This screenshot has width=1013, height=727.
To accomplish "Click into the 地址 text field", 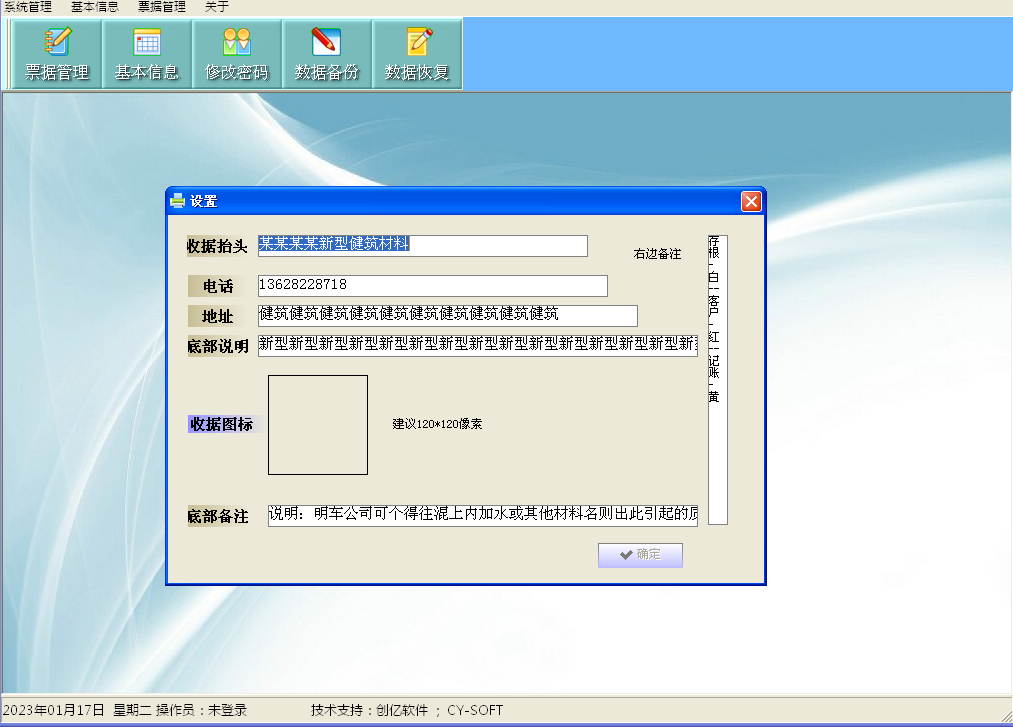I will click(447, 315).
